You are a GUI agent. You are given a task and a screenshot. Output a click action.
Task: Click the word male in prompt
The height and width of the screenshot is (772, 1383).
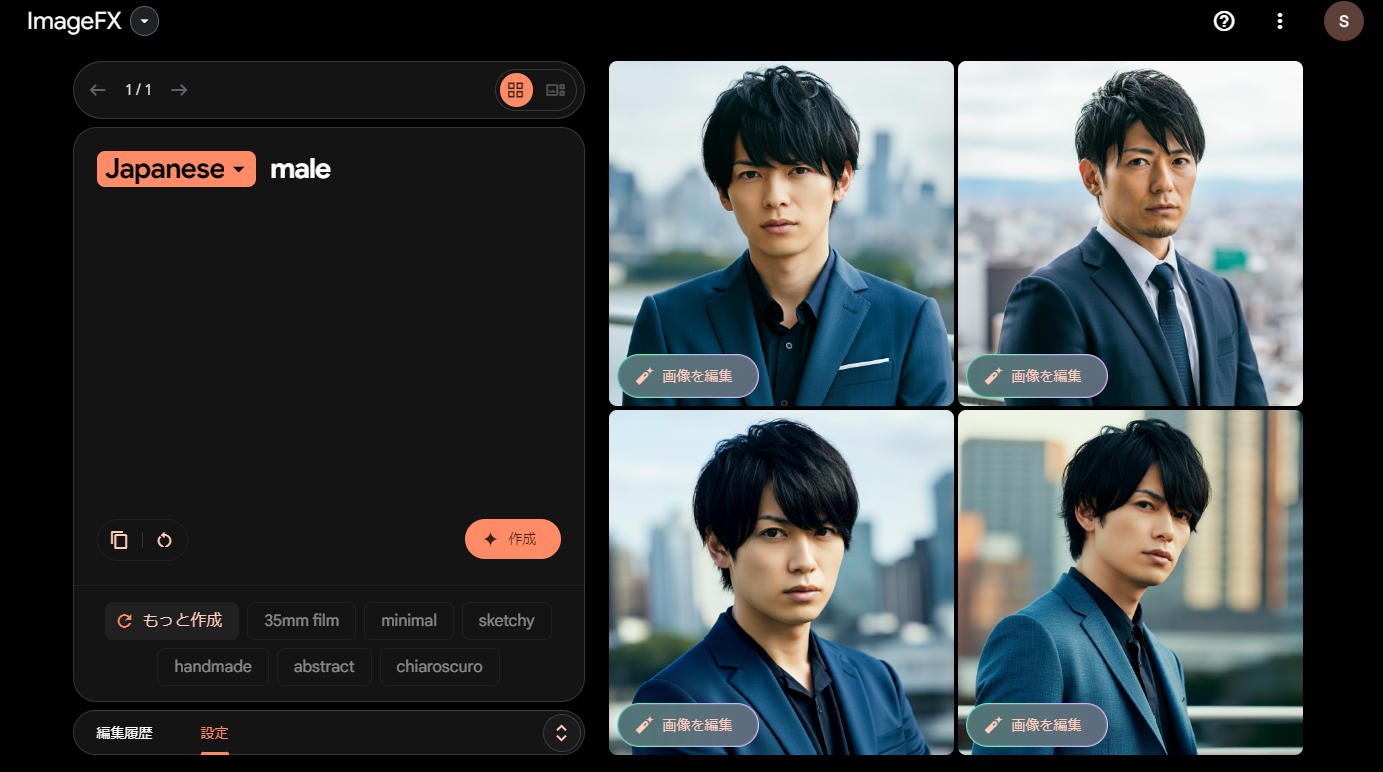(x=300, y=169)
